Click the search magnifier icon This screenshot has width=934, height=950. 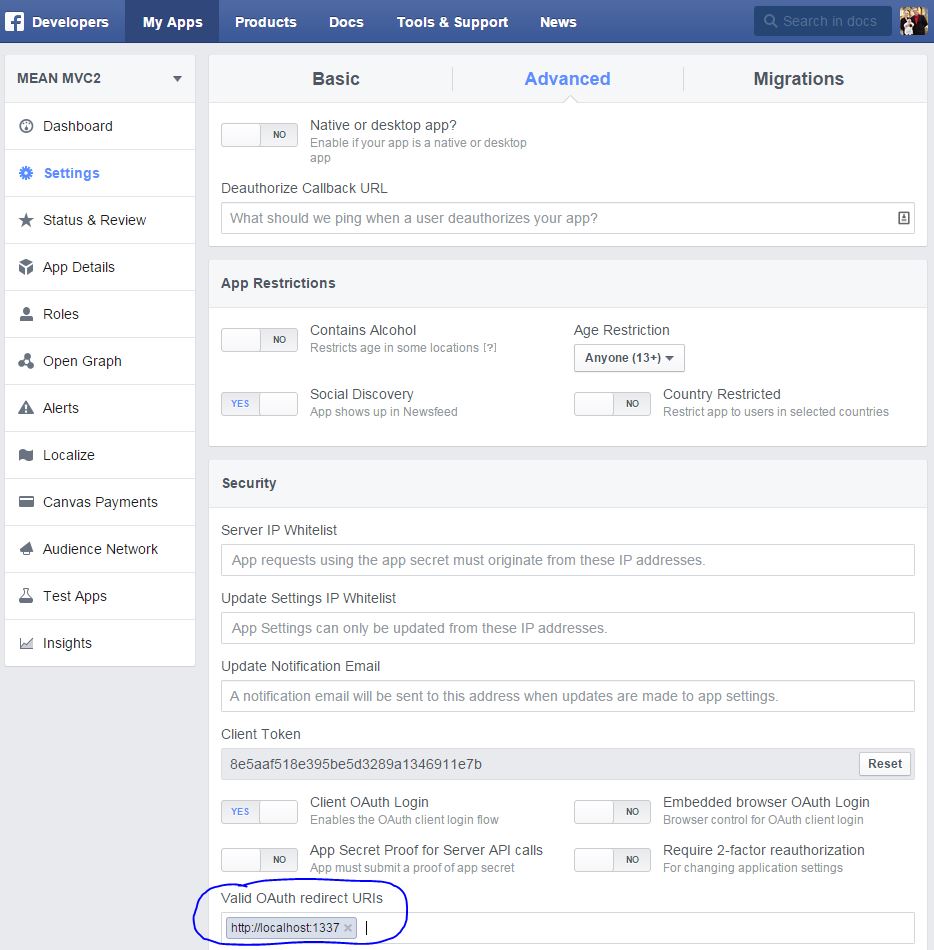coord(770,21)
